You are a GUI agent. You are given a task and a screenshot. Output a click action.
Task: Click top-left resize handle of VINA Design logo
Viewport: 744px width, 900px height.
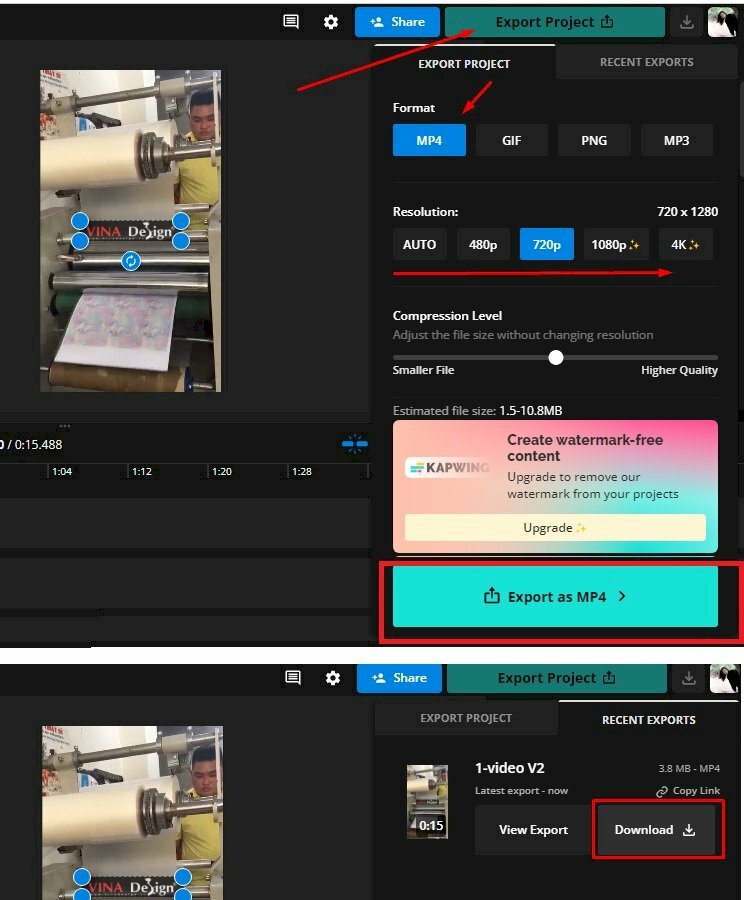click(80, 220)
